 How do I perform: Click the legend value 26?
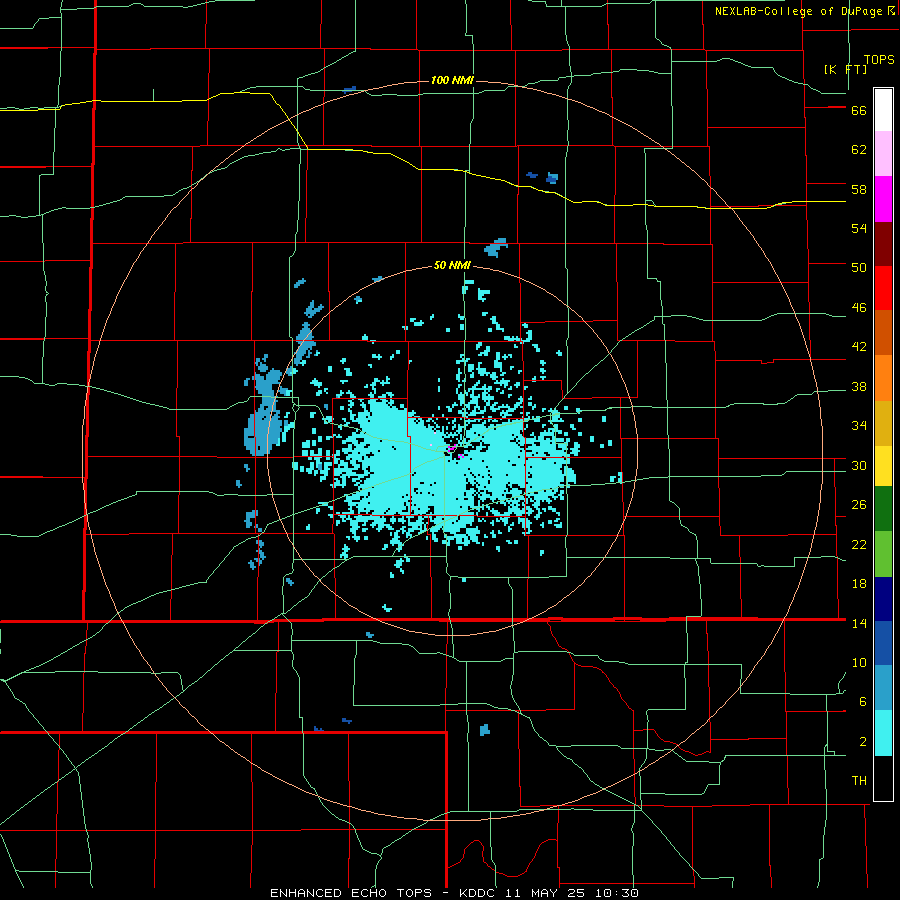[x=859, y=505]
